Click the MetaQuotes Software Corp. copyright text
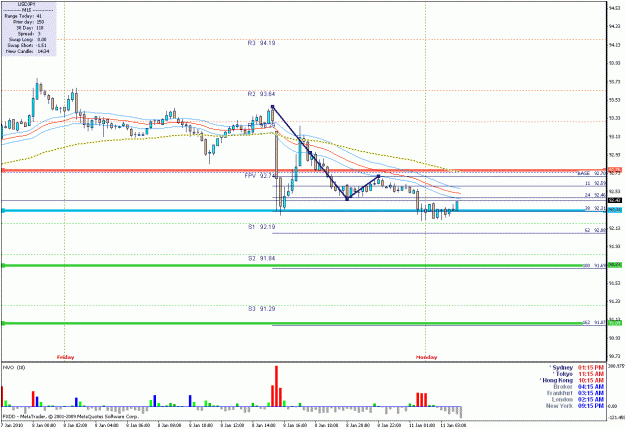The height and width of the screenshot is (429, 625). pyautogui.click(x=106, y=416)
